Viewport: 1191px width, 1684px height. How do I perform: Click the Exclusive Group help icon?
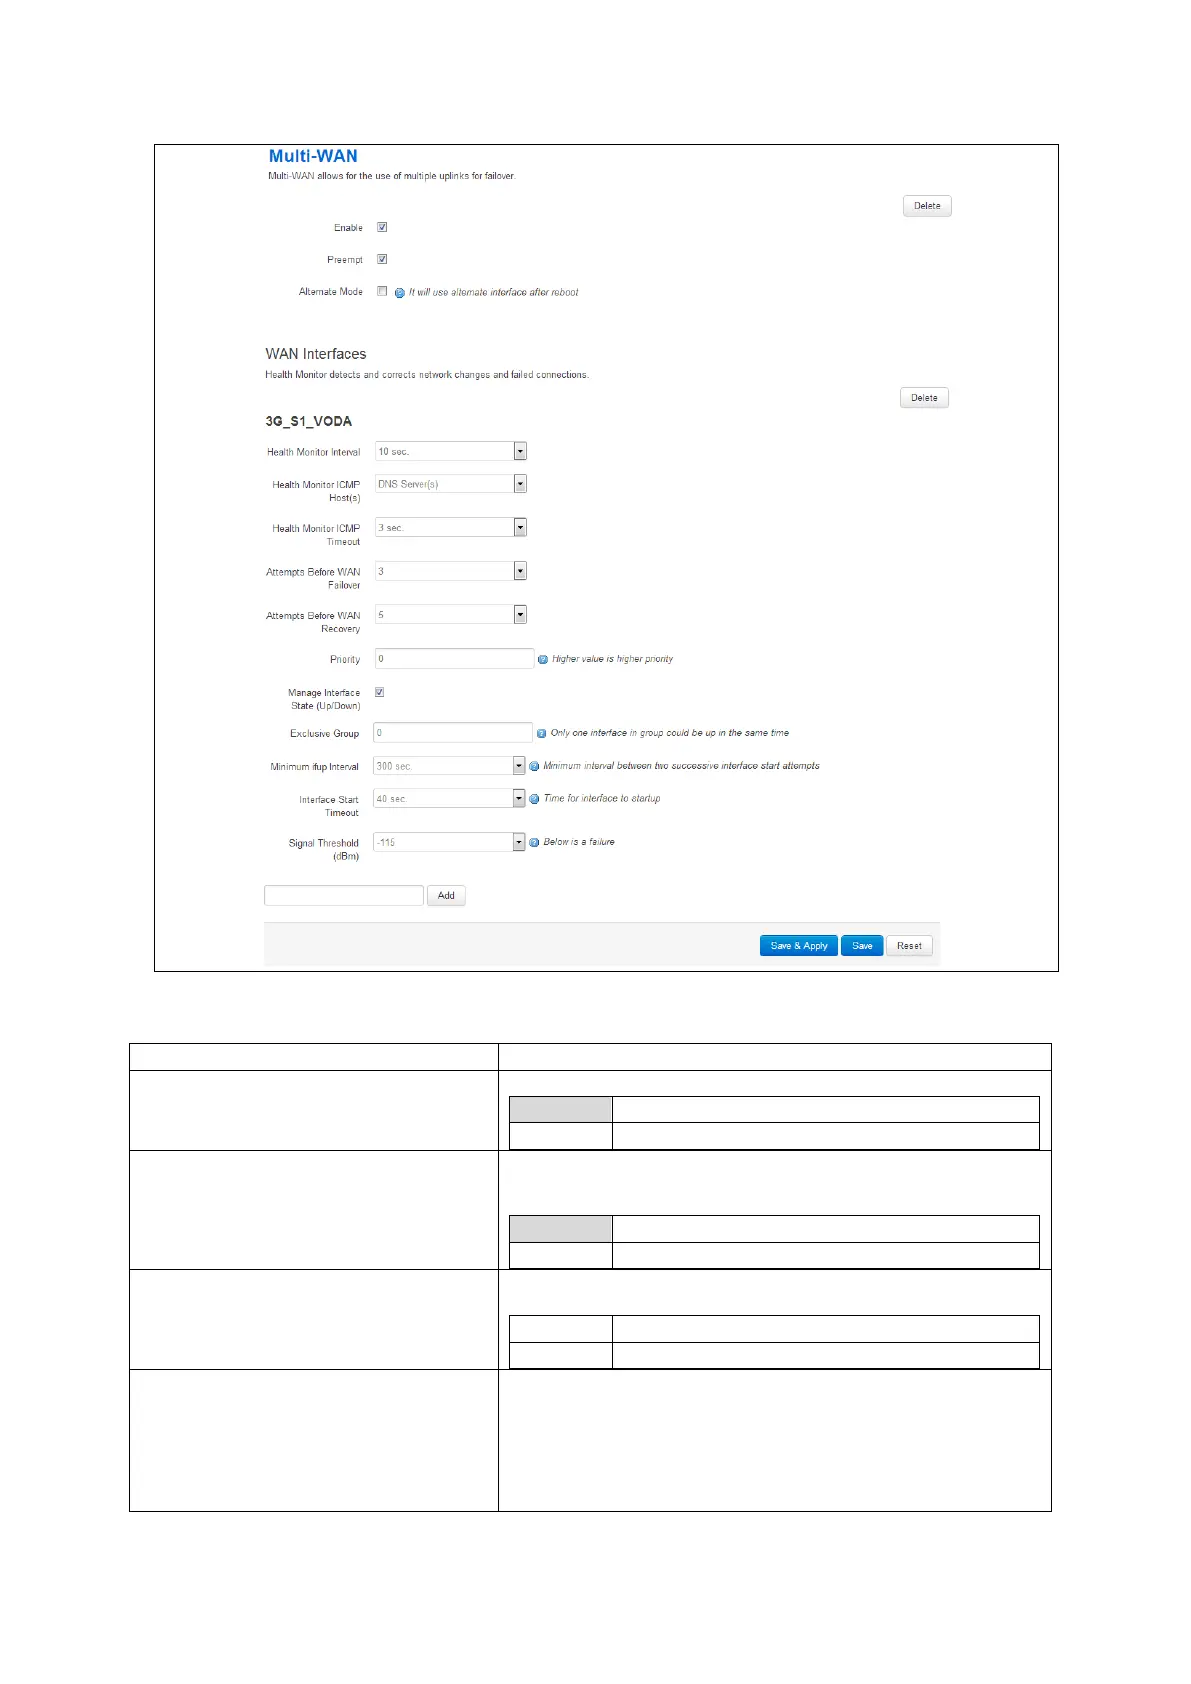coord(541,734)
